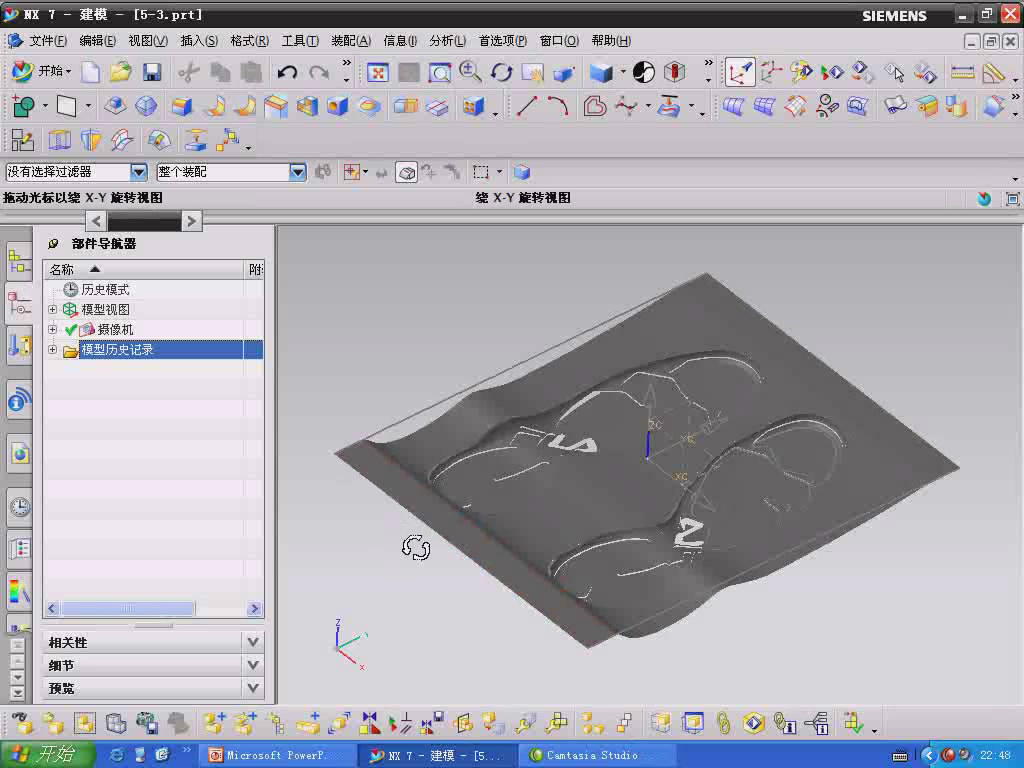Click the Cut scissors icon
The width and height of the screenshot is (1024, 768).
[x=188, y=72]
